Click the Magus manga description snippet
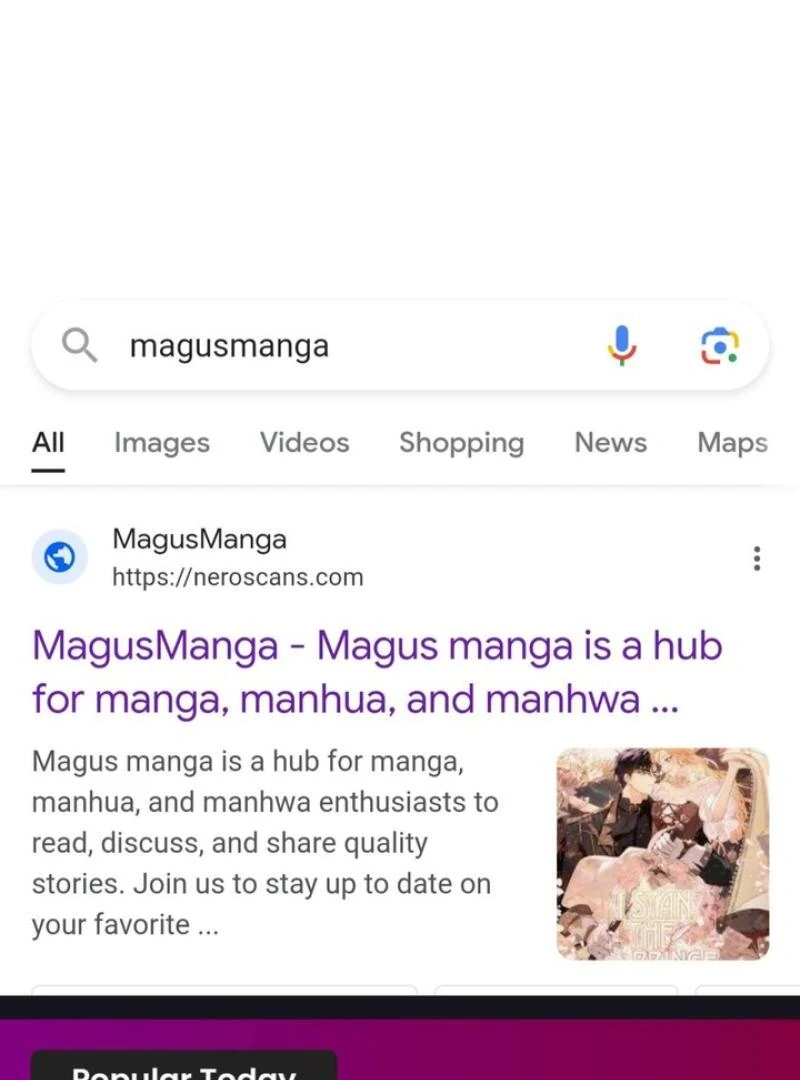800x1080 pixels. point(265,843)
